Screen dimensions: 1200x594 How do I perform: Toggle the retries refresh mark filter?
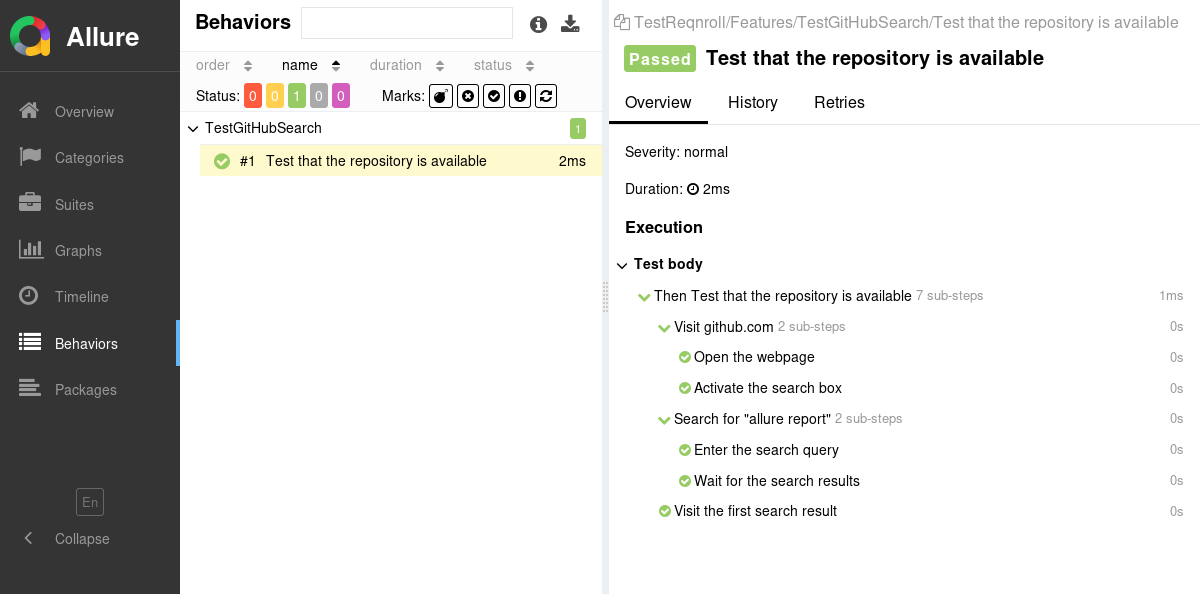pyautogui.click(x=545, y=96)
